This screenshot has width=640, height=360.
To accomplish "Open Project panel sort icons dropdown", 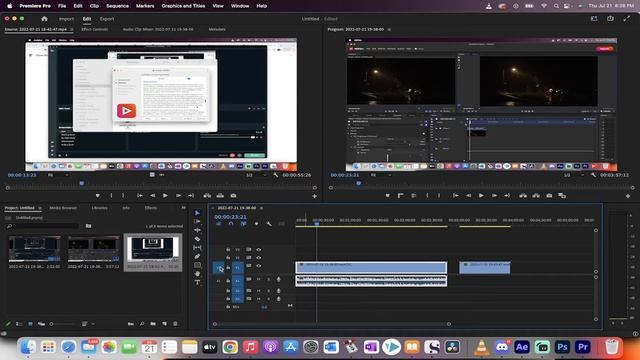I will point(87,324).
